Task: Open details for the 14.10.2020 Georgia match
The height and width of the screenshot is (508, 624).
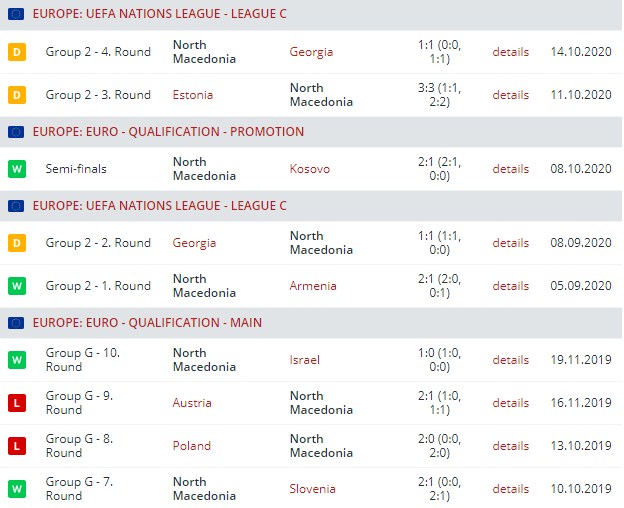Action: coord(510,52)
